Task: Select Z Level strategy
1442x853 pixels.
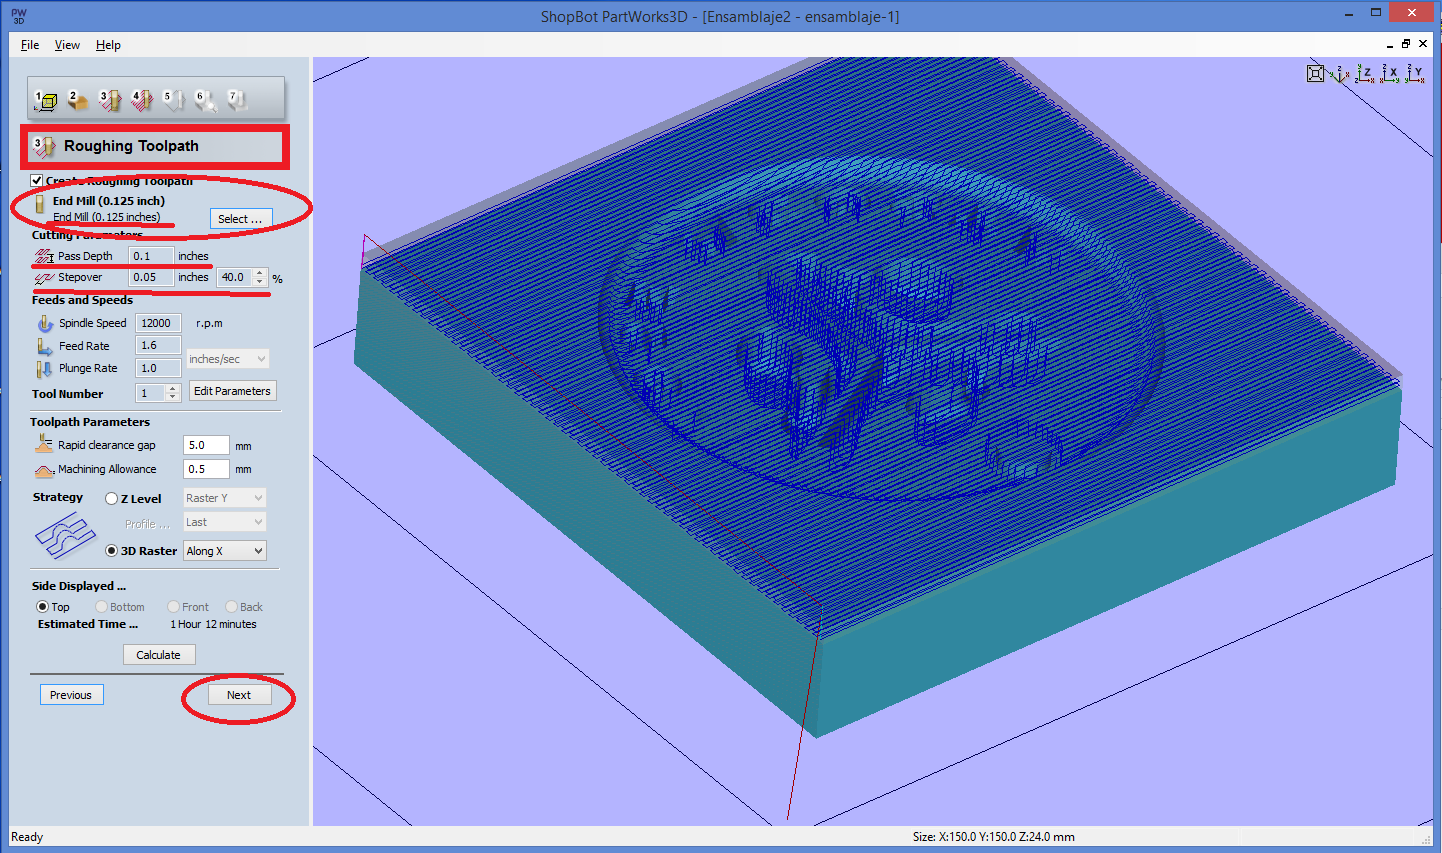Action: coord(112,499)
